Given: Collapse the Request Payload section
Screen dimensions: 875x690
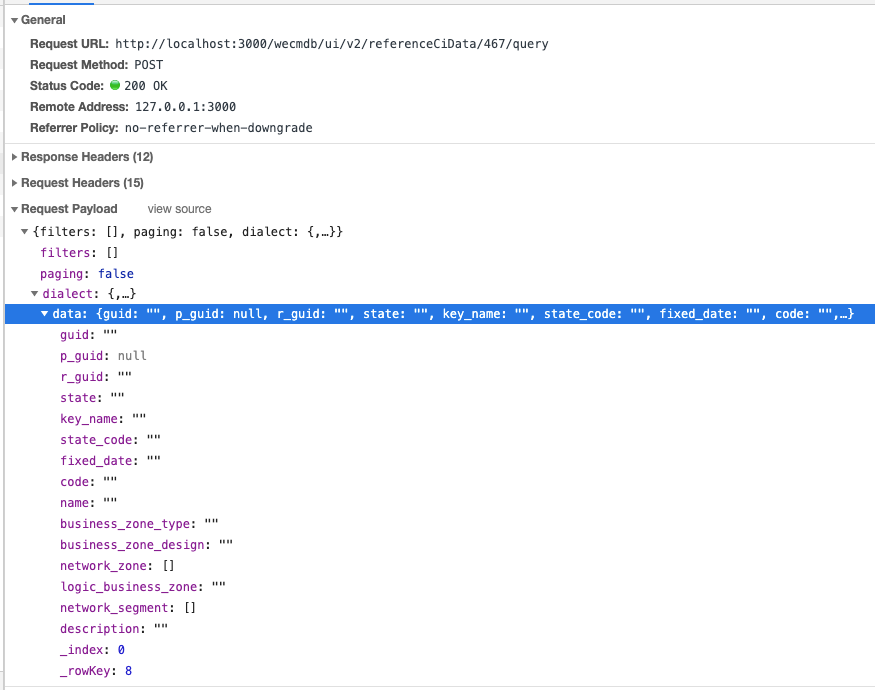Looking at the screenshot, I should (12, 209).
